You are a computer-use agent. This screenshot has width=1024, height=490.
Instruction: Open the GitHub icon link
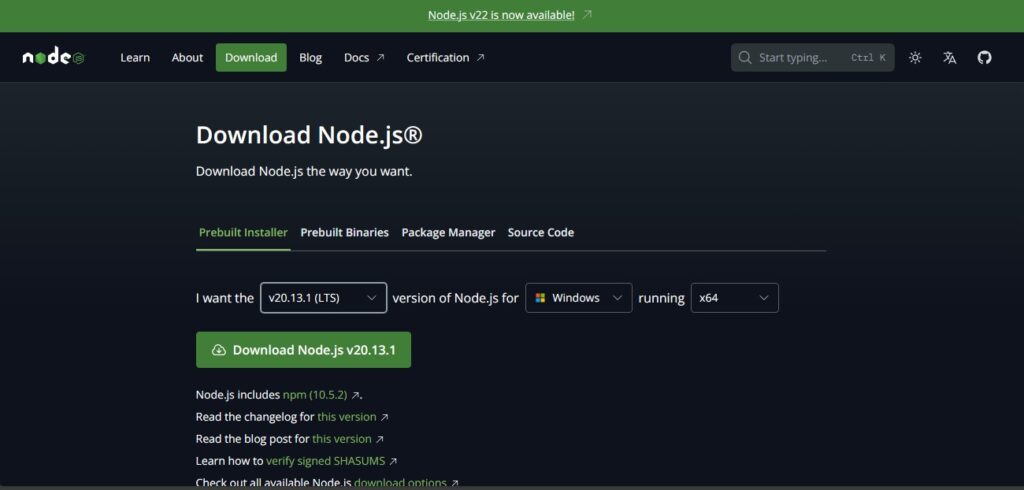[984, 57]
